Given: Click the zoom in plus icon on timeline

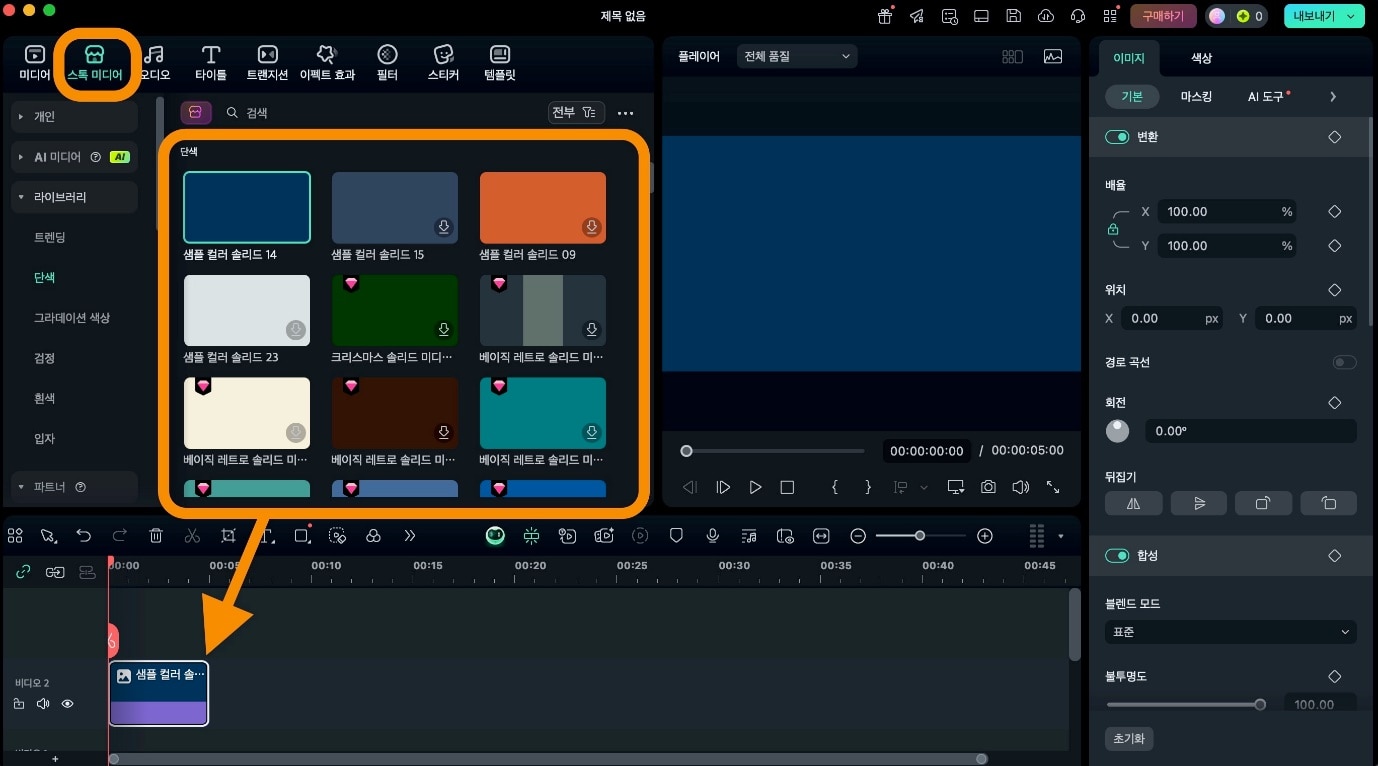Looking at the screenshot, I should coord(985,536).
